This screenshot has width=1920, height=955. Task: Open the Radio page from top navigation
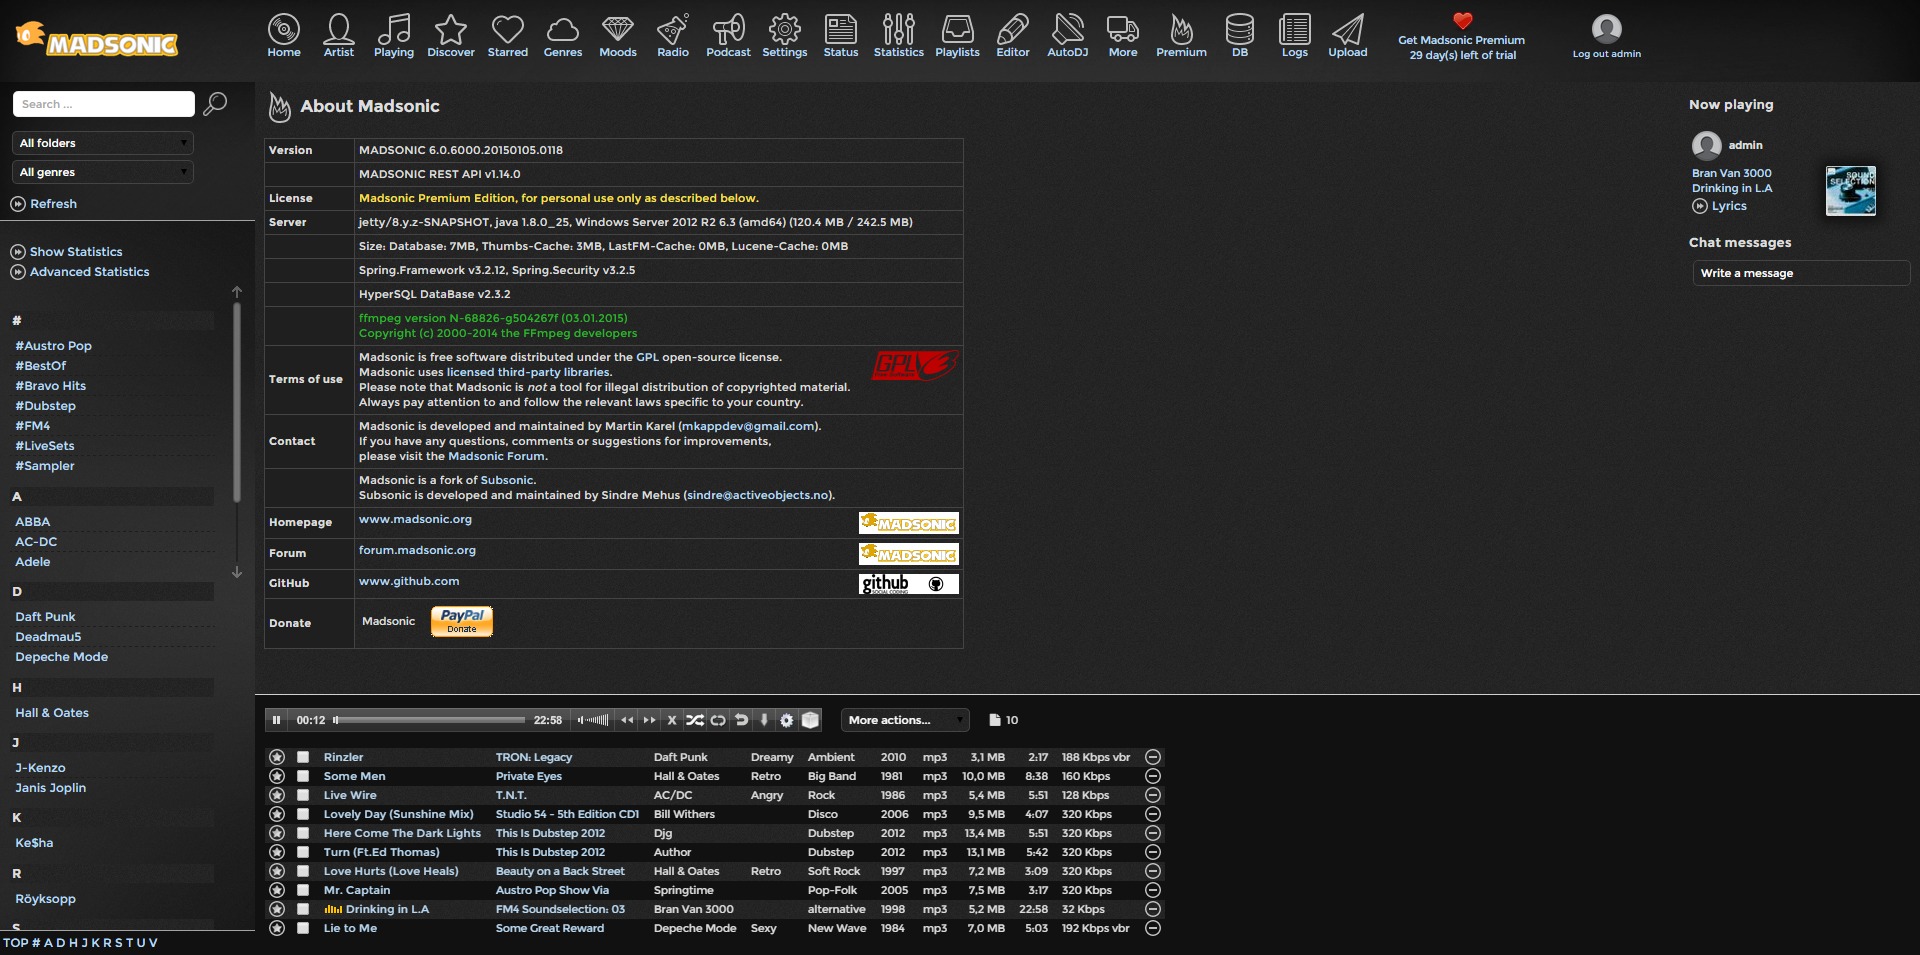pos(672,35)
